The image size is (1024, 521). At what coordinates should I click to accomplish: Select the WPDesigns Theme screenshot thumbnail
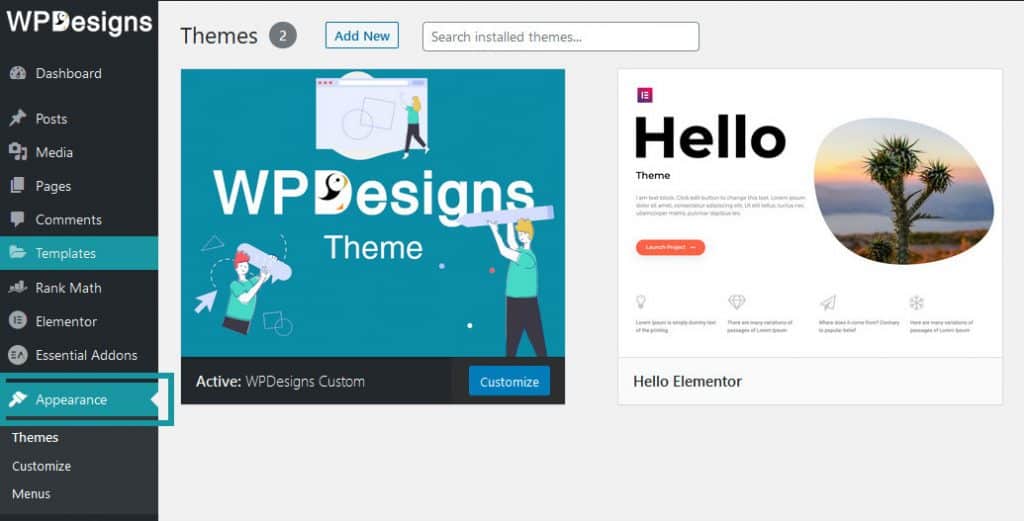pos(373,213)
